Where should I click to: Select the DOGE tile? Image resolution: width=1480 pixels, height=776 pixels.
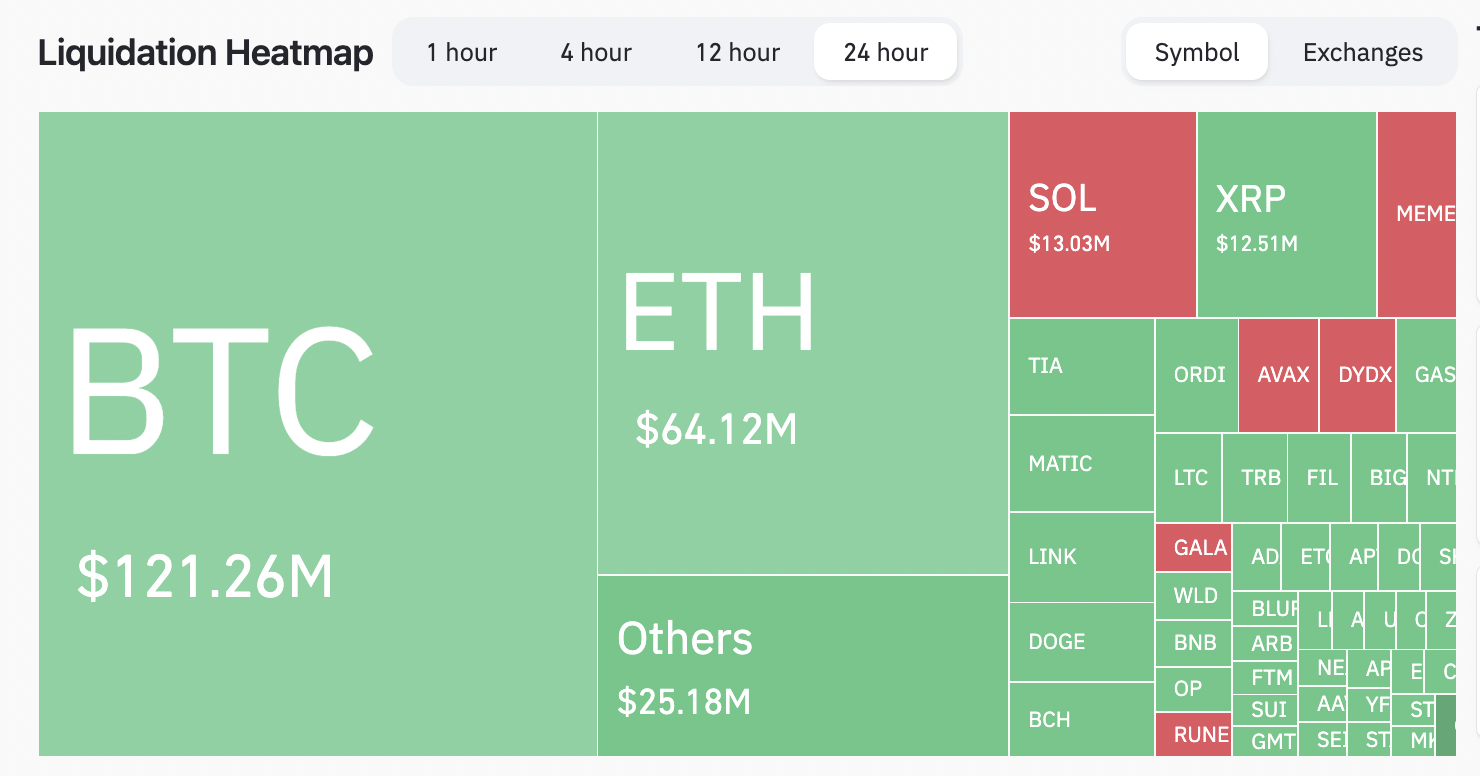(1081, 642)
